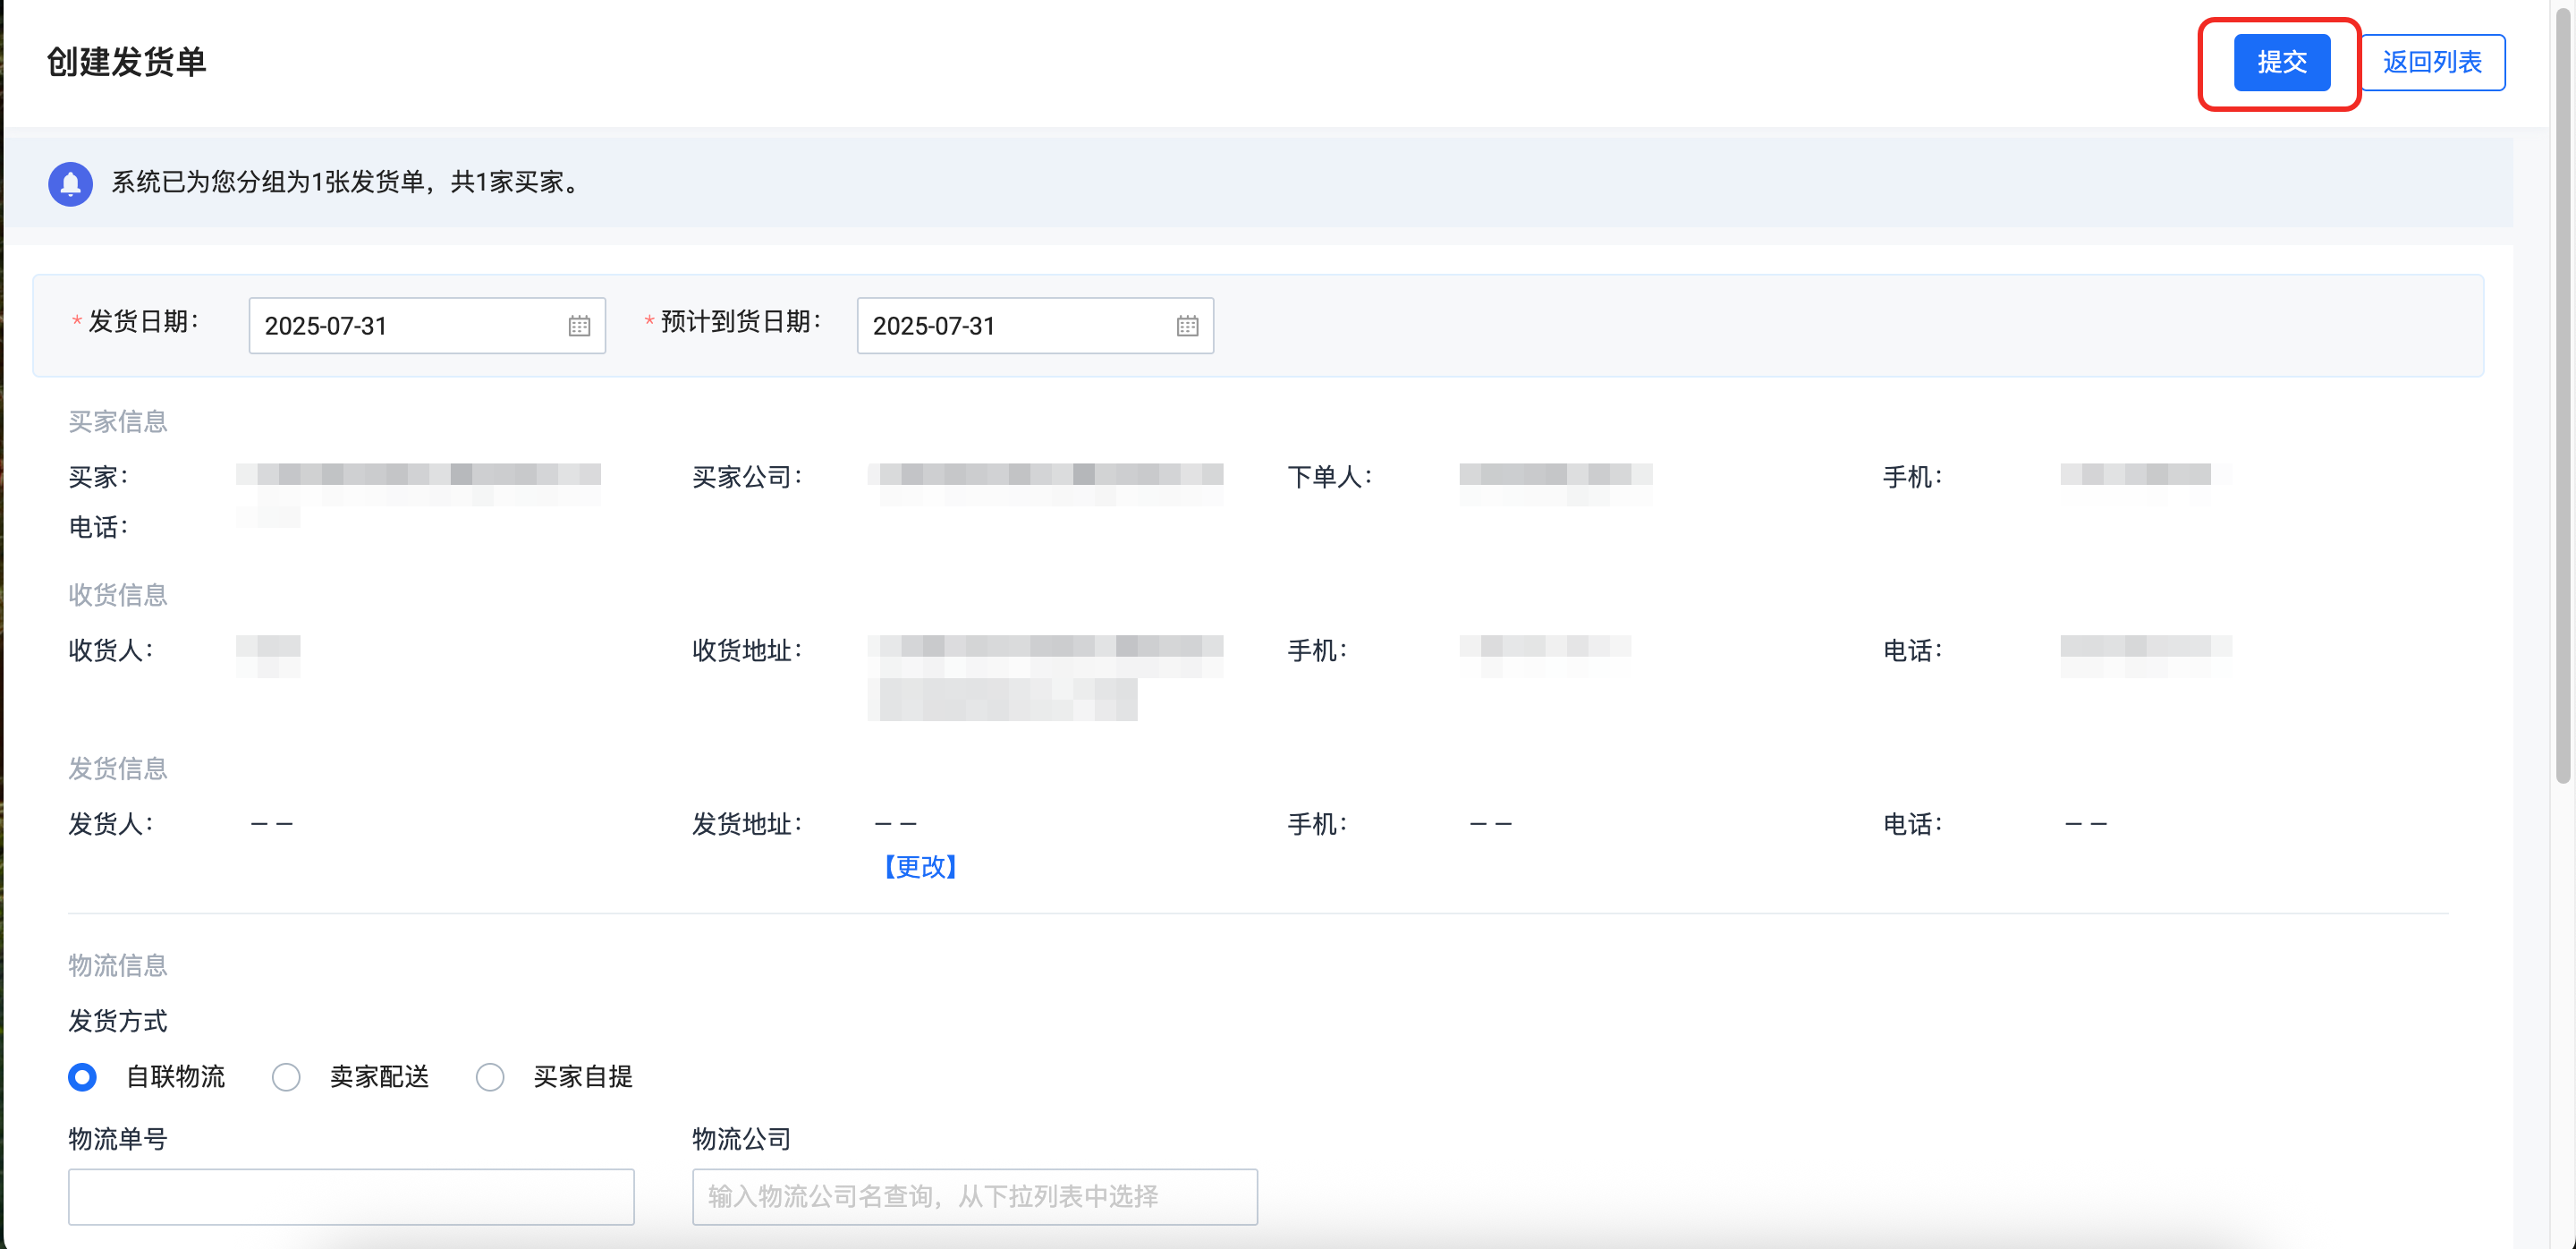This screenshot has width=2576, height=1249.
Task: Click the calendar icon in 预计到货日期 field
Action: click(1187, 326)
